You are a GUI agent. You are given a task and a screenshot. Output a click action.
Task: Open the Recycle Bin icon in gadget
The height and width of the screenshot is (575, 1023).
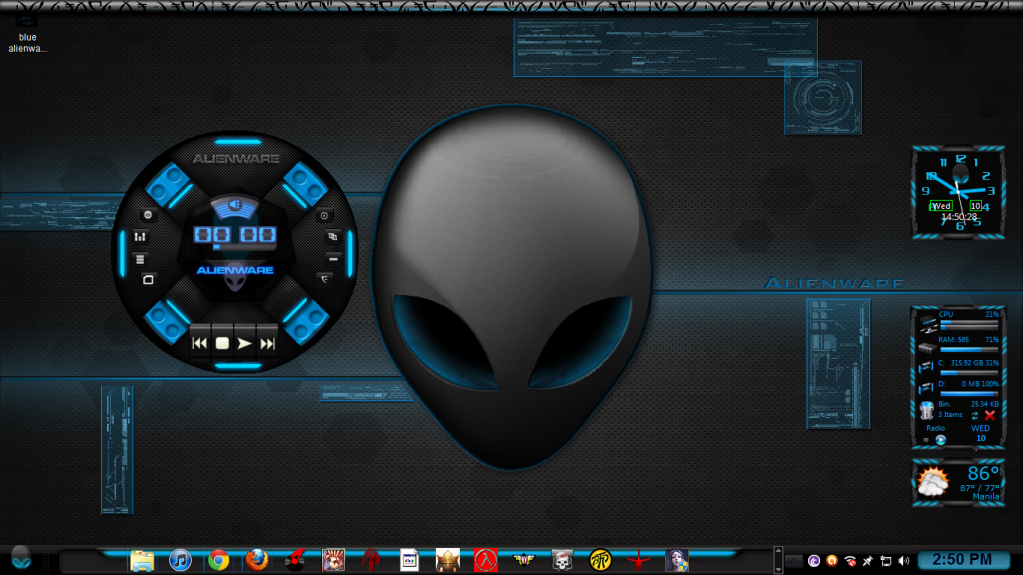click(926, 411)
